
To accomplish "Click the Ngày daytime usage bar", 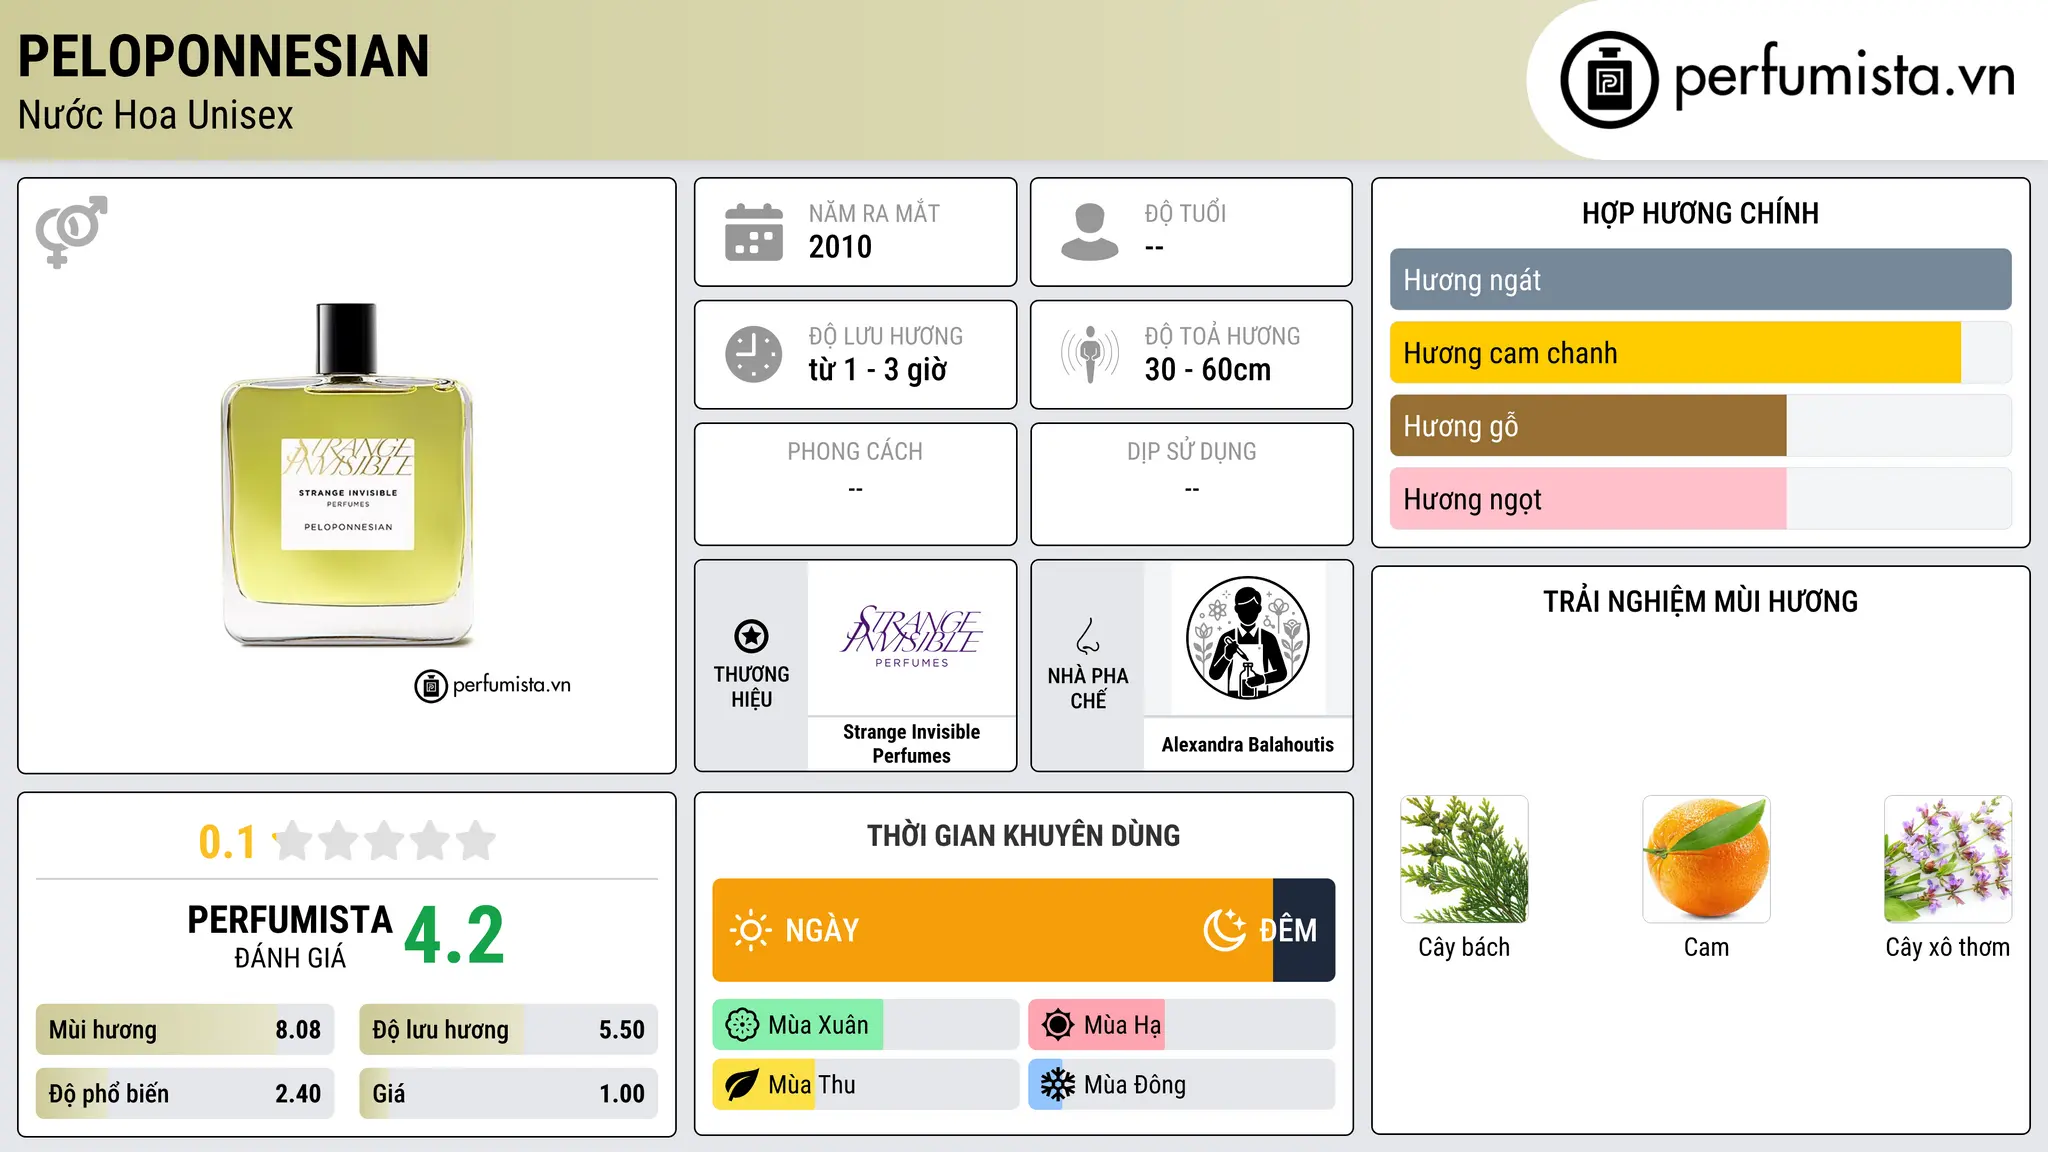I will [992, 930].
